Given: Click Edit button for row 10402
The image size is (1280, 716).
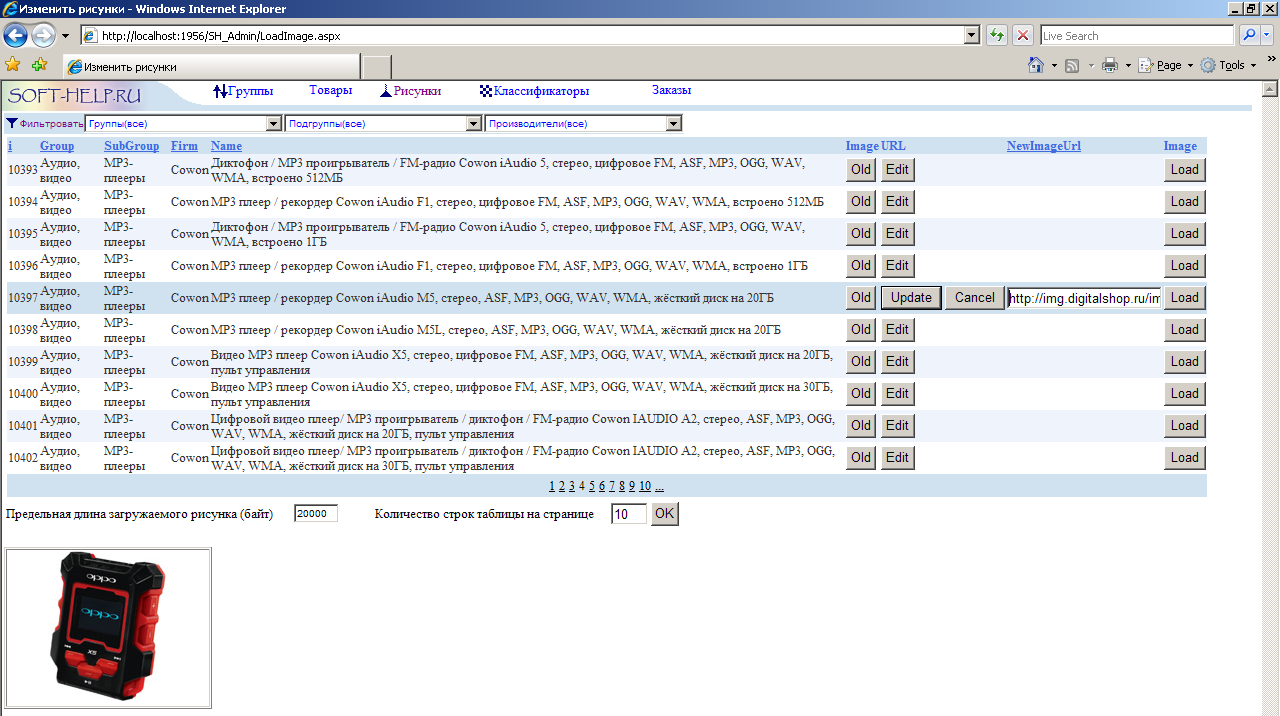Looking at the screenshot, I should (x=897, y=458).
